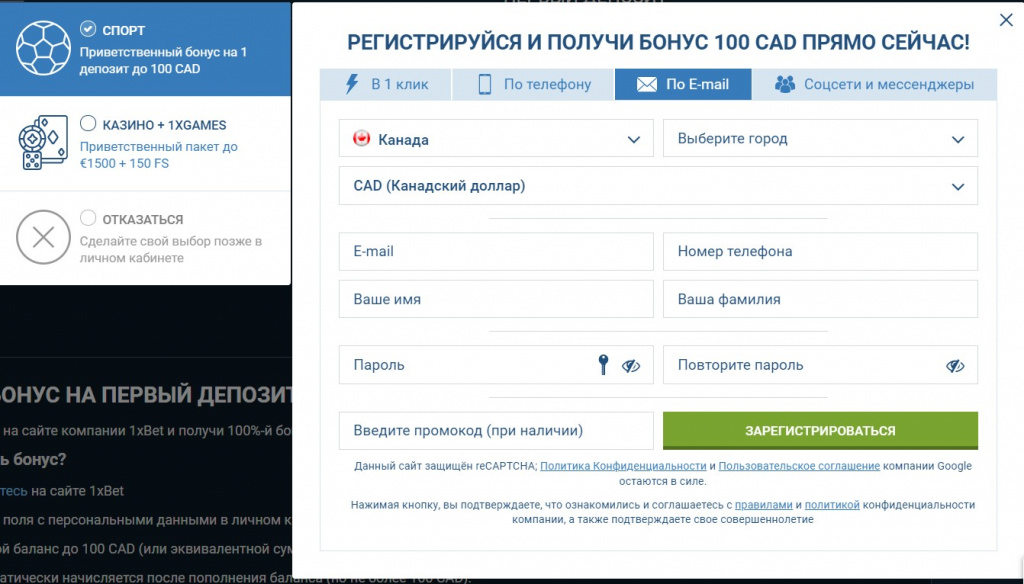
Task: Select the По E-mail tab
Action: (683, 84)
